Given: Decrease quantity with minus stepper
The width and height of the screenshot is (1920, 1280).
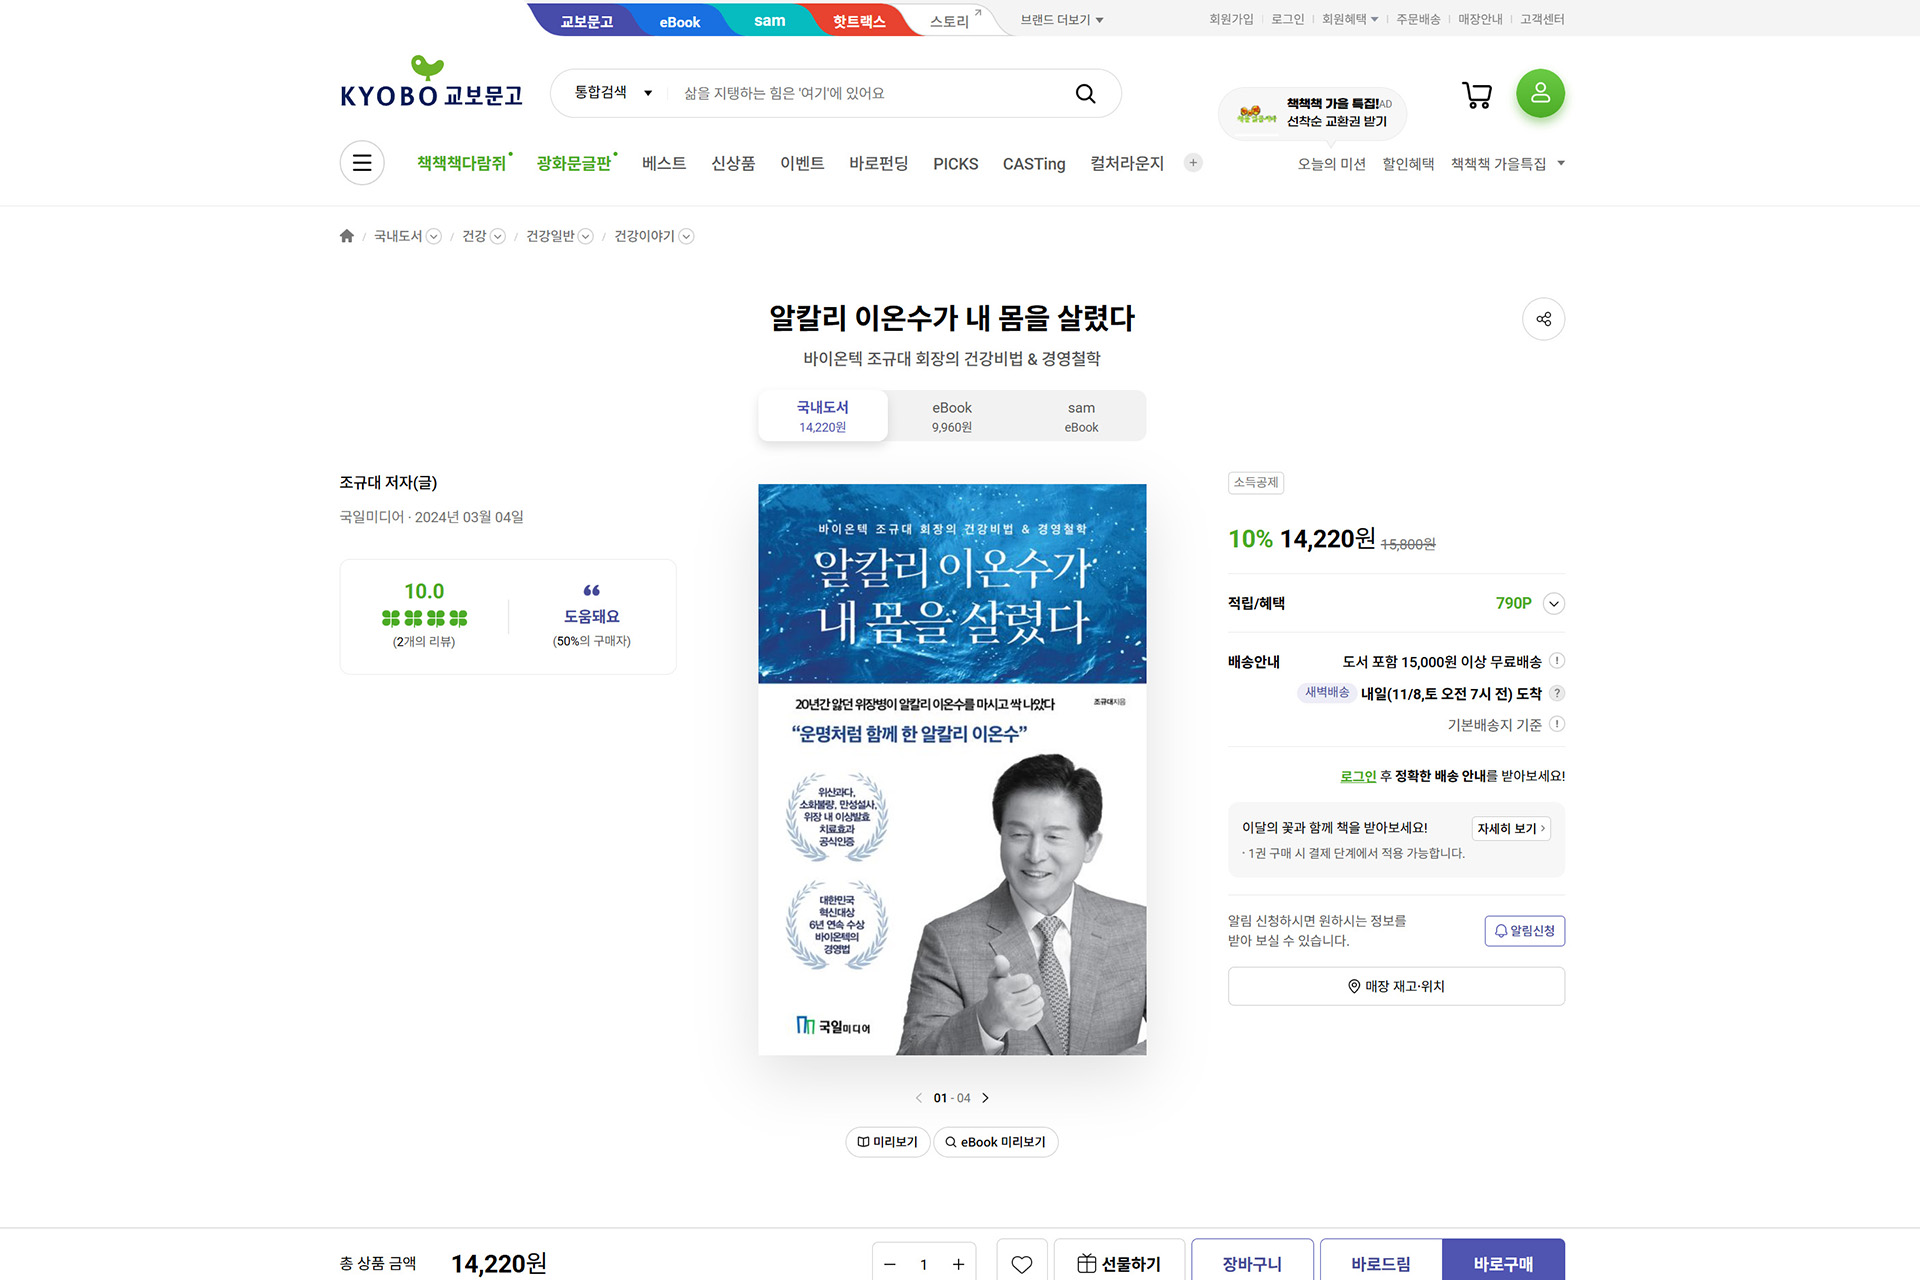Looking at the screenshot, I should (x=890, y=1264).
